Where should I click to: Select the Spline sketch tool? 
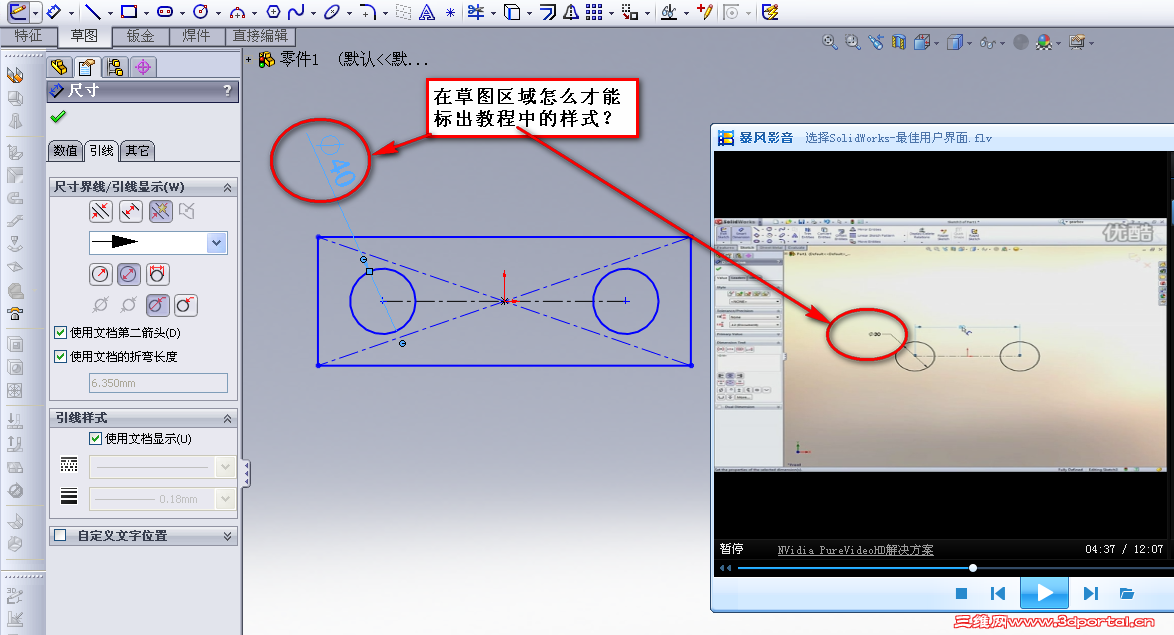tap(296, 12)
